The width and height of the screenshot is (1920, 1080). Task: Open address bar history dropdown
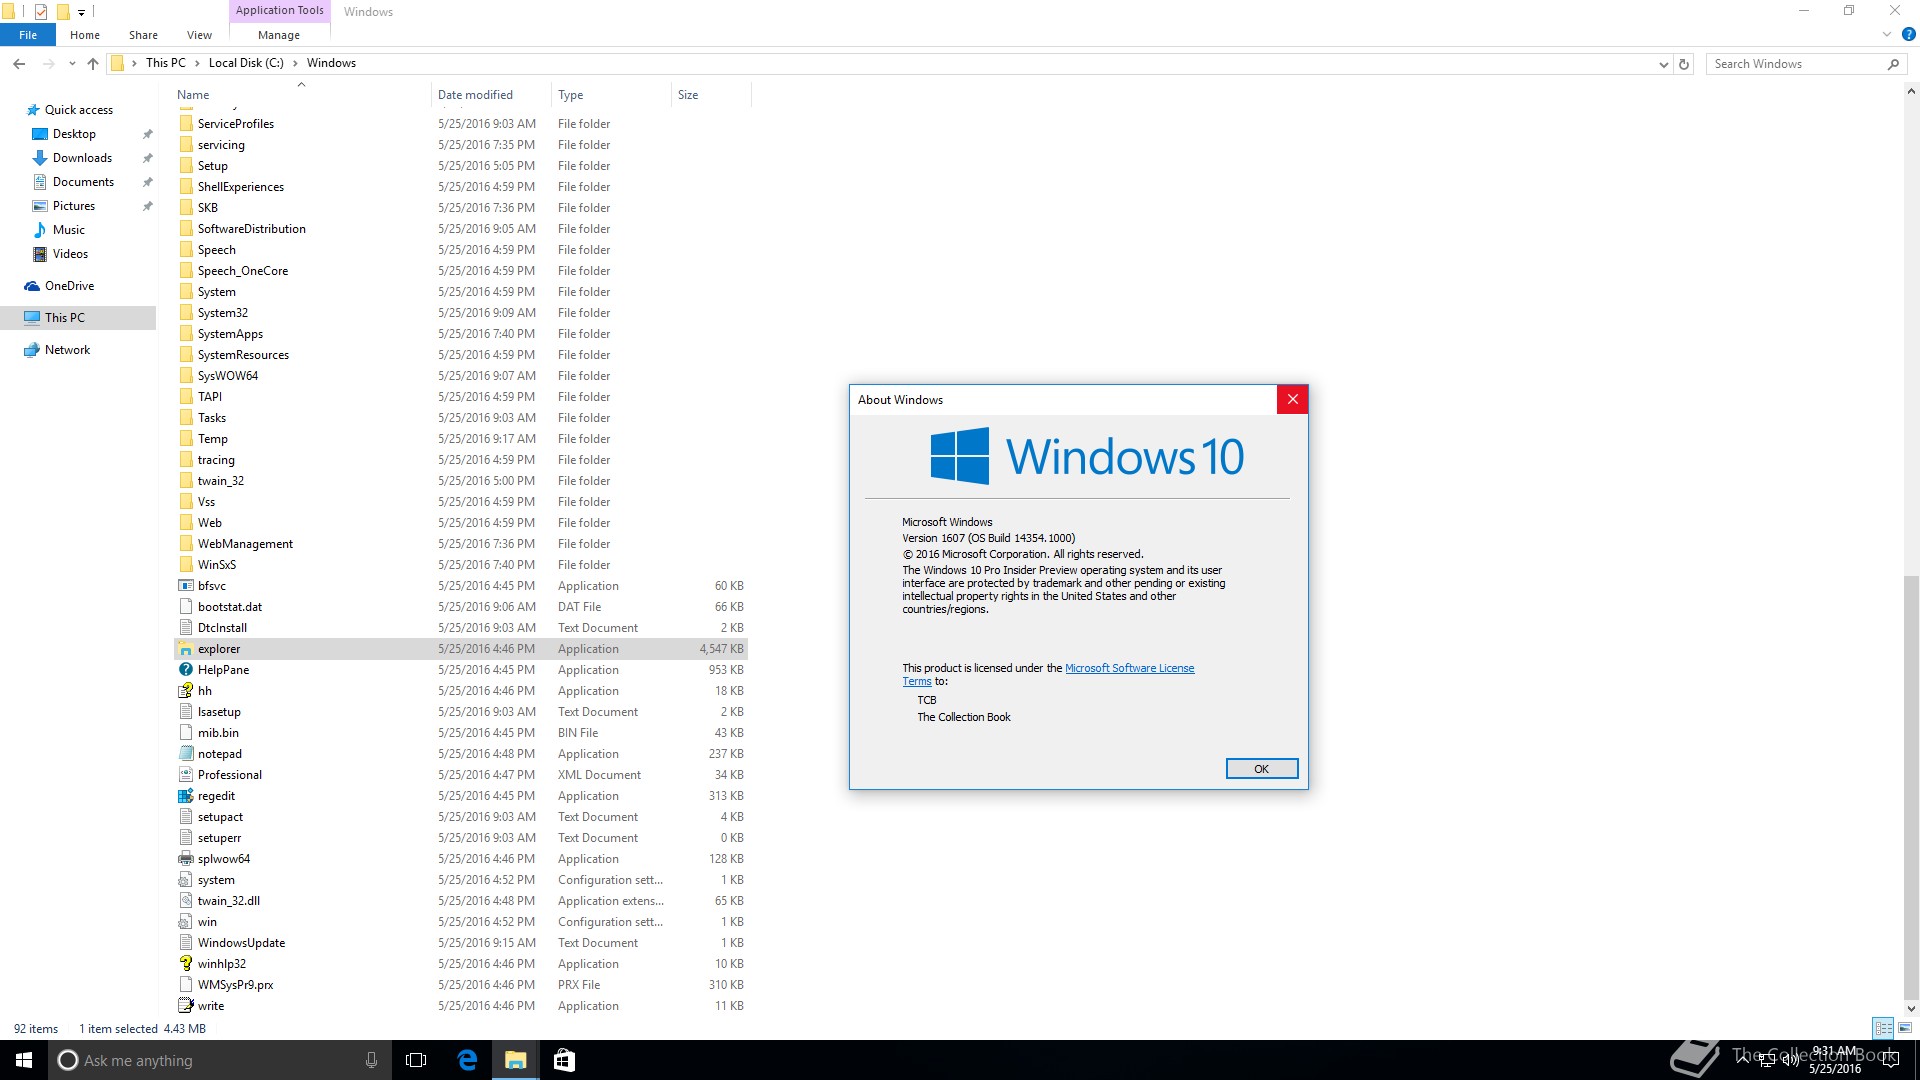1663,64
